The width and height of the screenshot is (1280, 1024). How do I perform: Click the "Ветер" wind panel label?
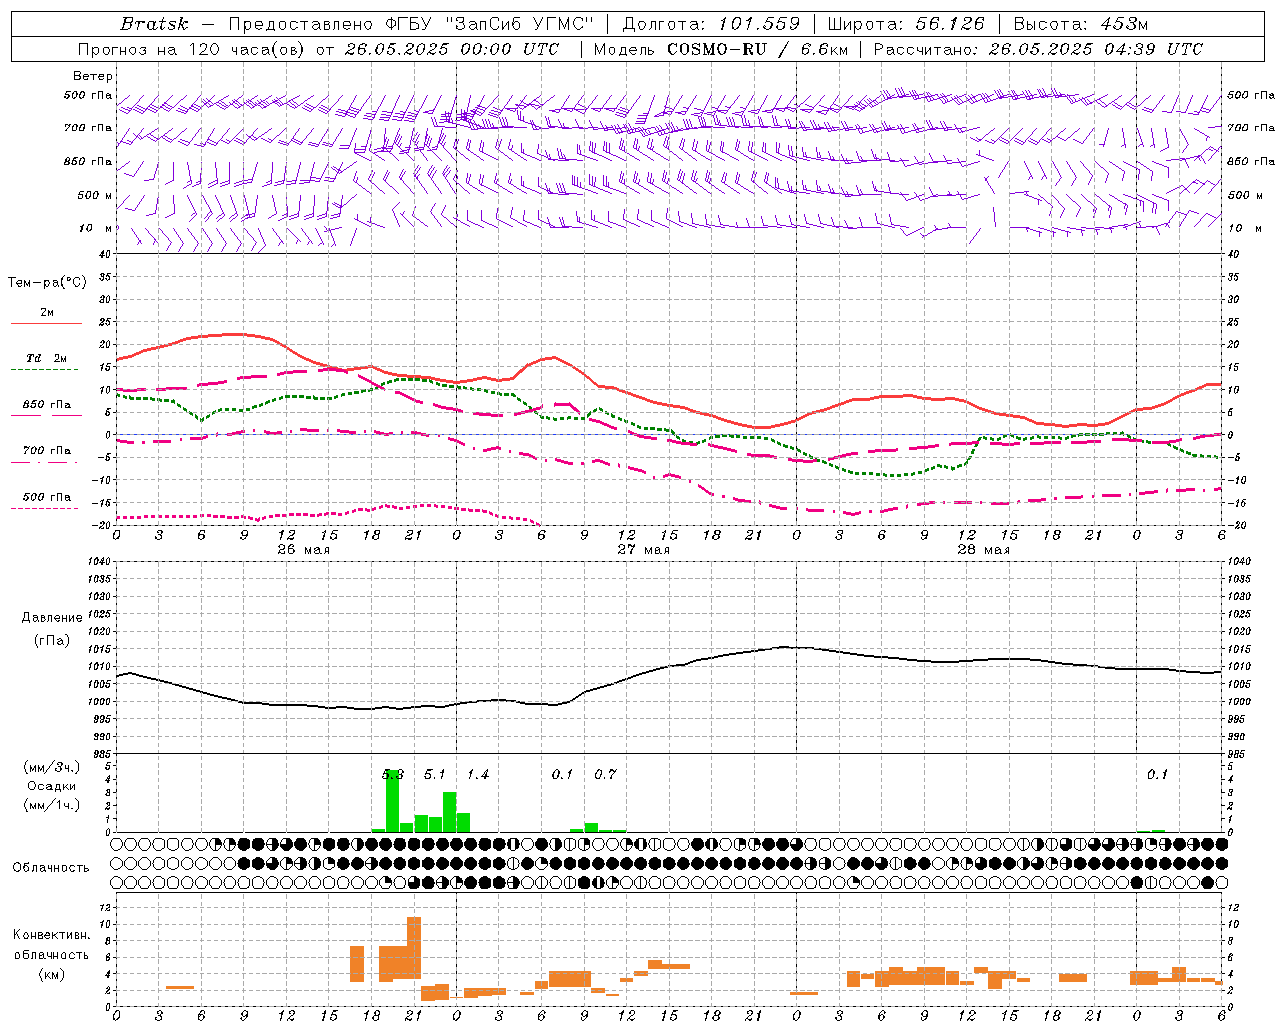[92, 76]
